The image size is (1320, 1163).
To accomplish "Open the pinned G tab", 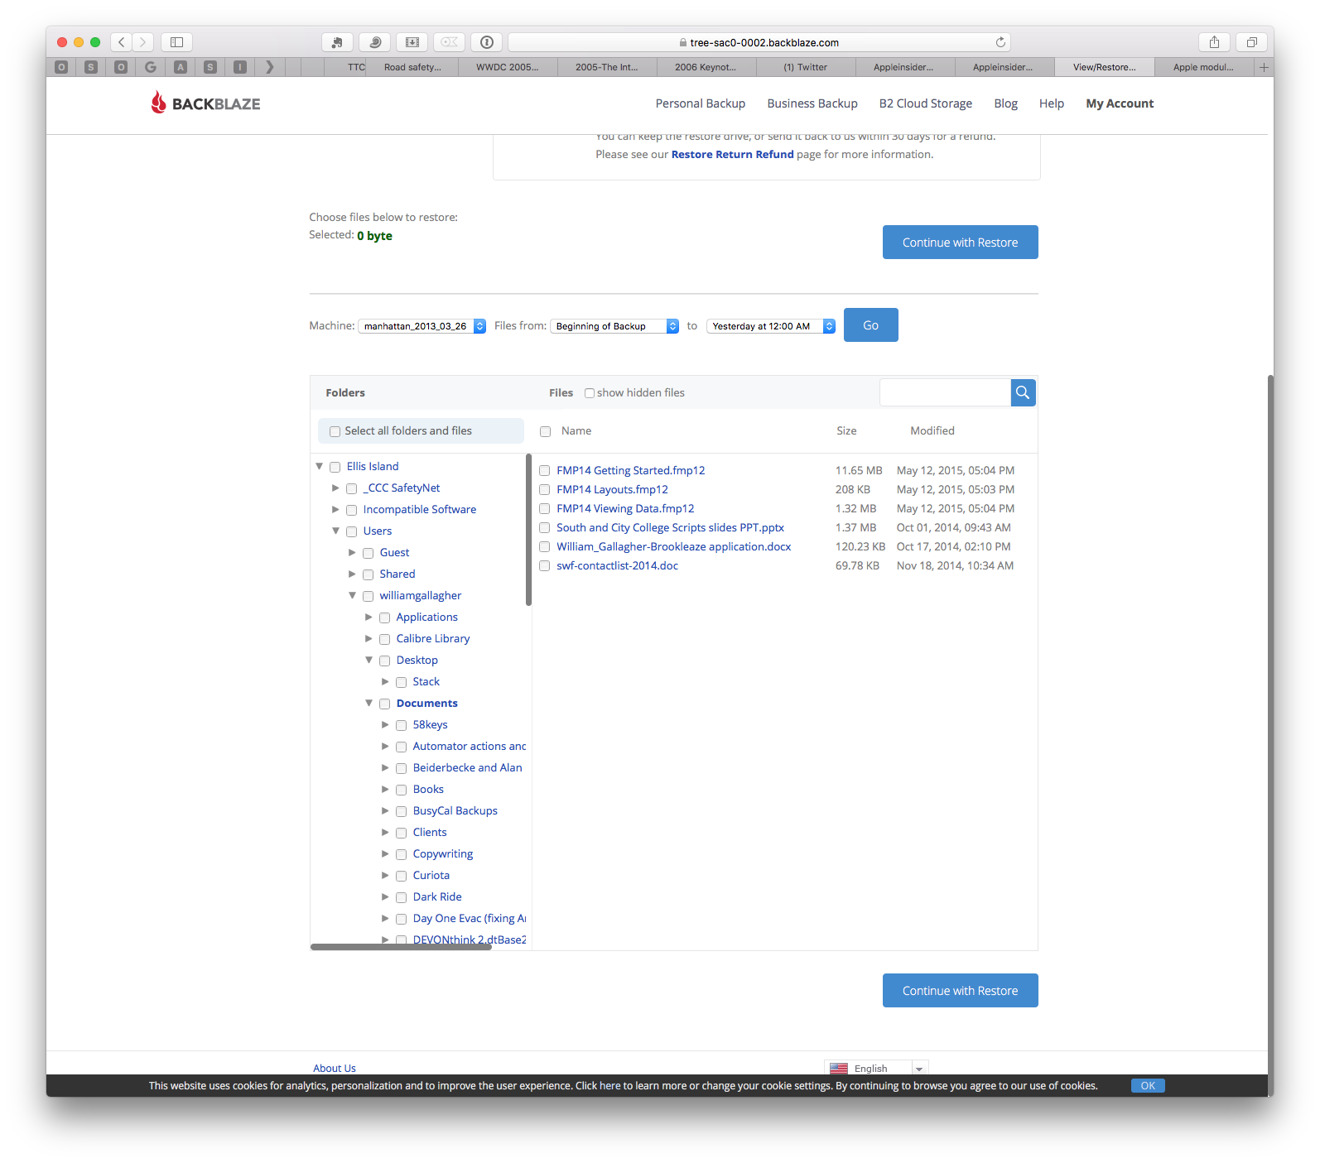I will [x=151, y=67].
